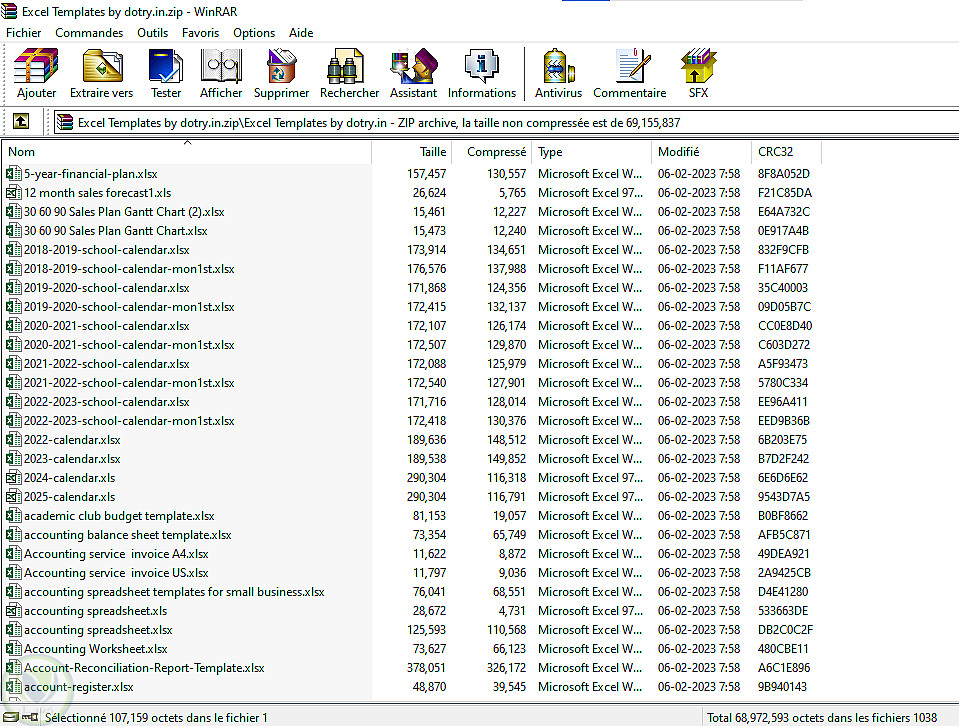Click the WinRAR title bar icon
Image resolution: width=959 pixels, height=726 pixels.
[x=9, y=11]
